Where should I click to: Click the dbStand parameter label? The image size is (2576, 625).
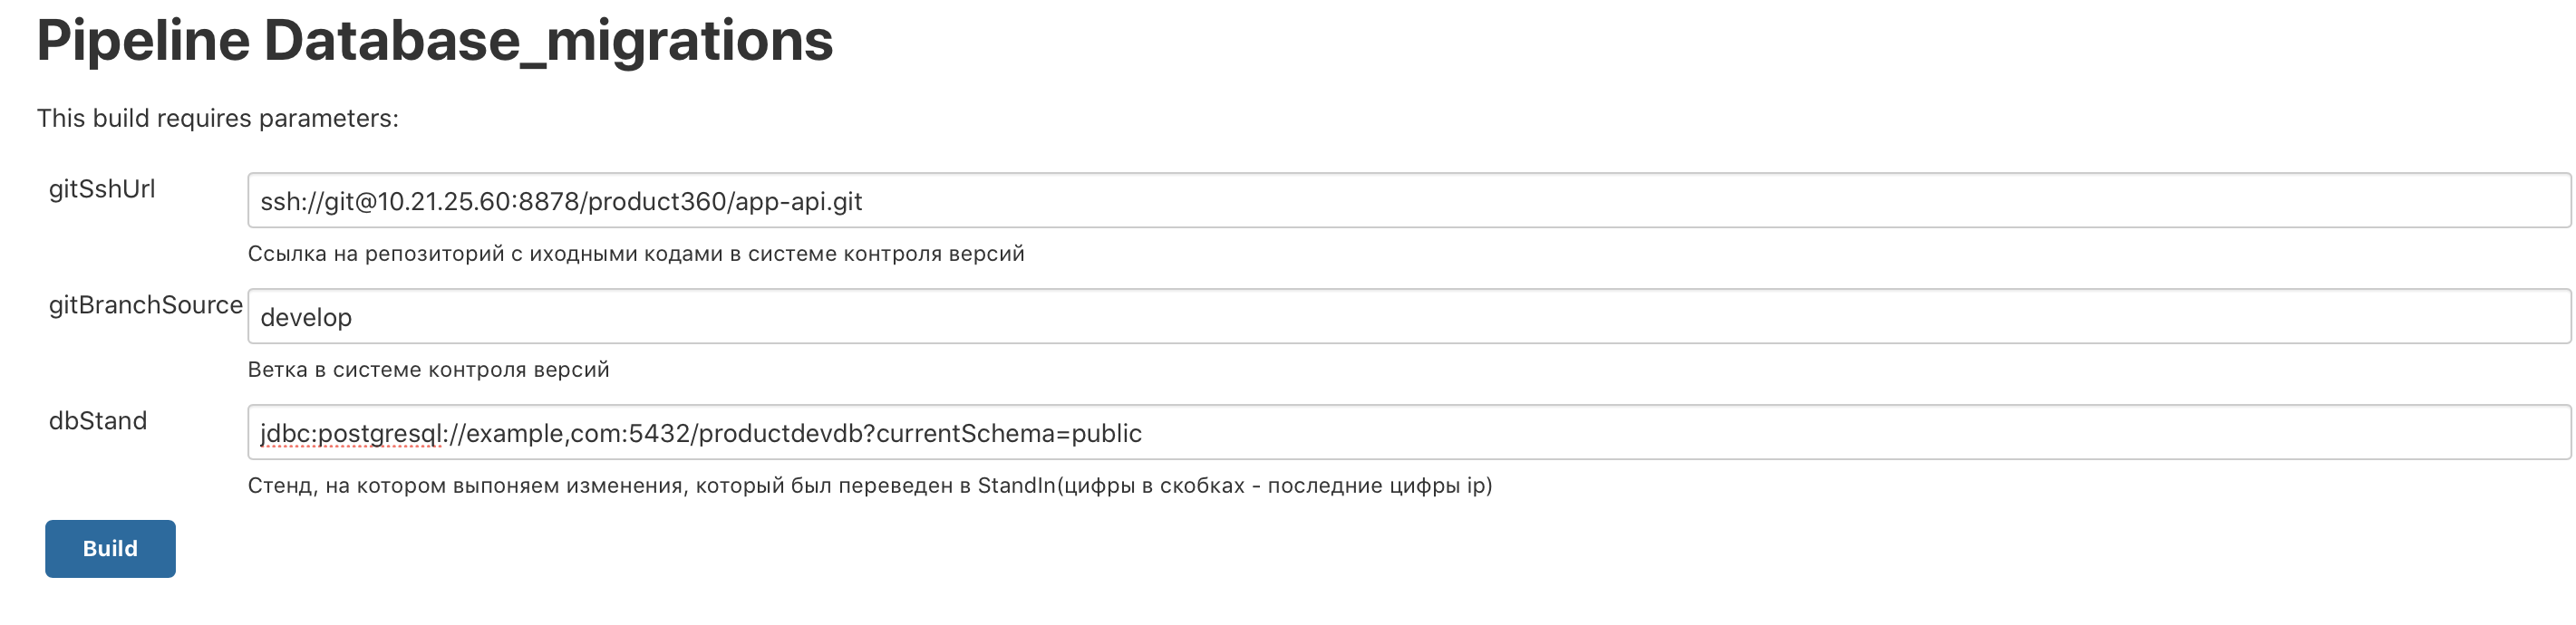pyautogui.click(x=98, y=421)
